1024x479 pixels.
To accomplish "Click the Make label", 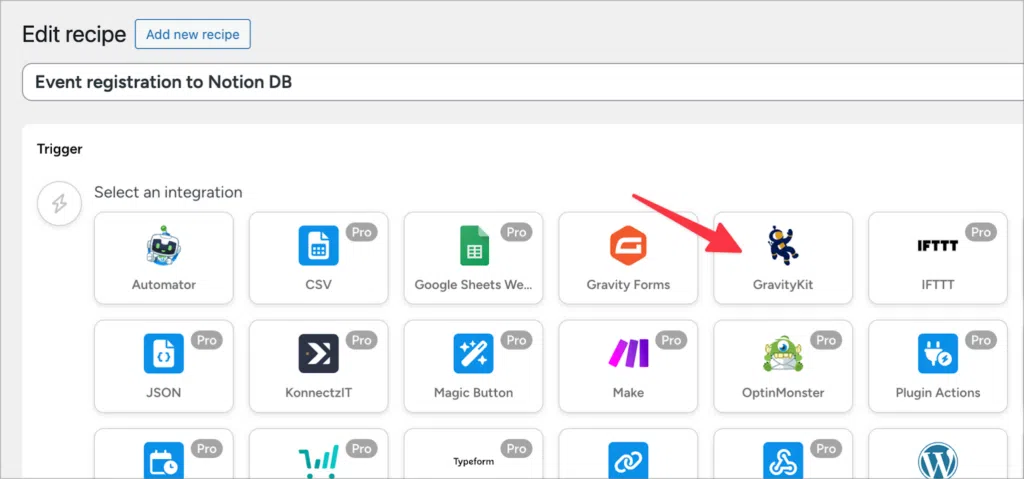I will pyautogui.click(x=628, y=393).
